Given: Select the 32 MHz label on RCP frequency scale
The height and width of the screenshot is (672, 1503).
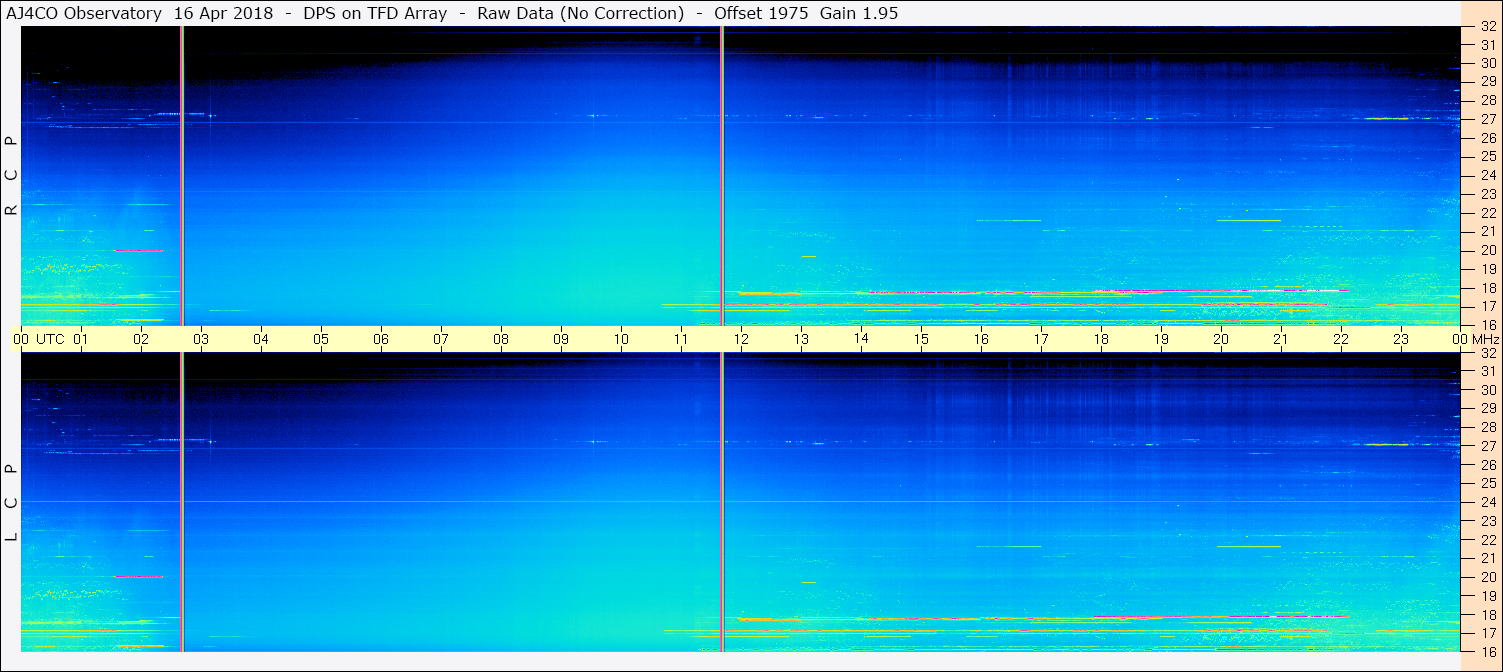Looking at the screenshot, I should pos(1487,27).
